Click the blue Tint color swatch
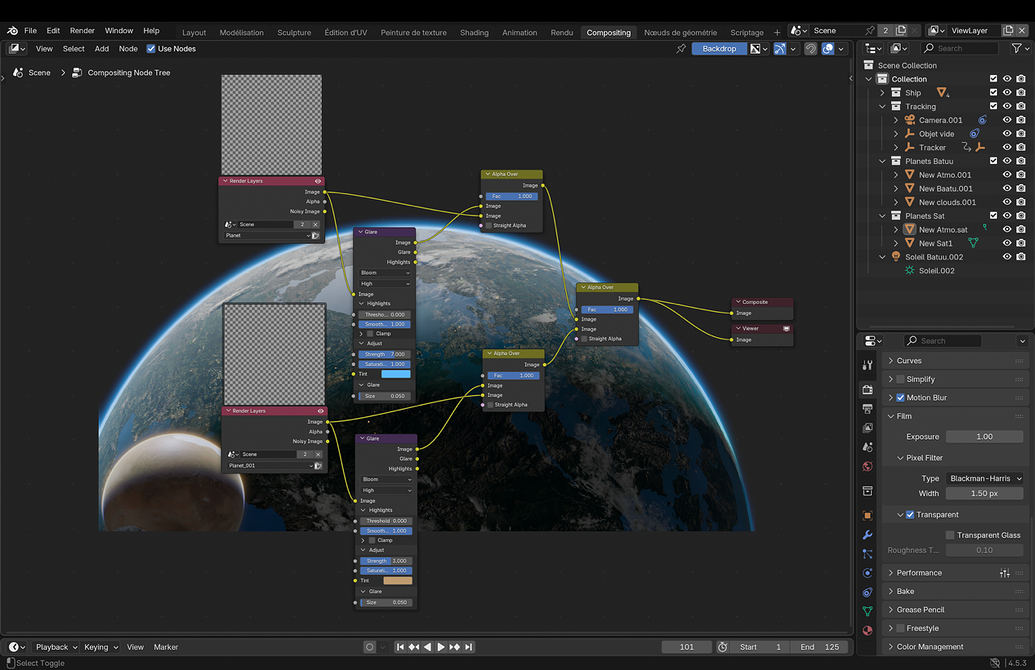 pyautogui.click(x=396, y=374)
